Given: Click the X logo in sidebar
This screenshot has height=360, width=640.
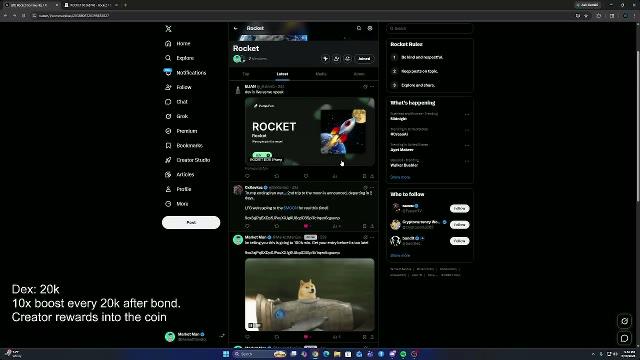Looking at the screenshot, I should click(168, 29).
